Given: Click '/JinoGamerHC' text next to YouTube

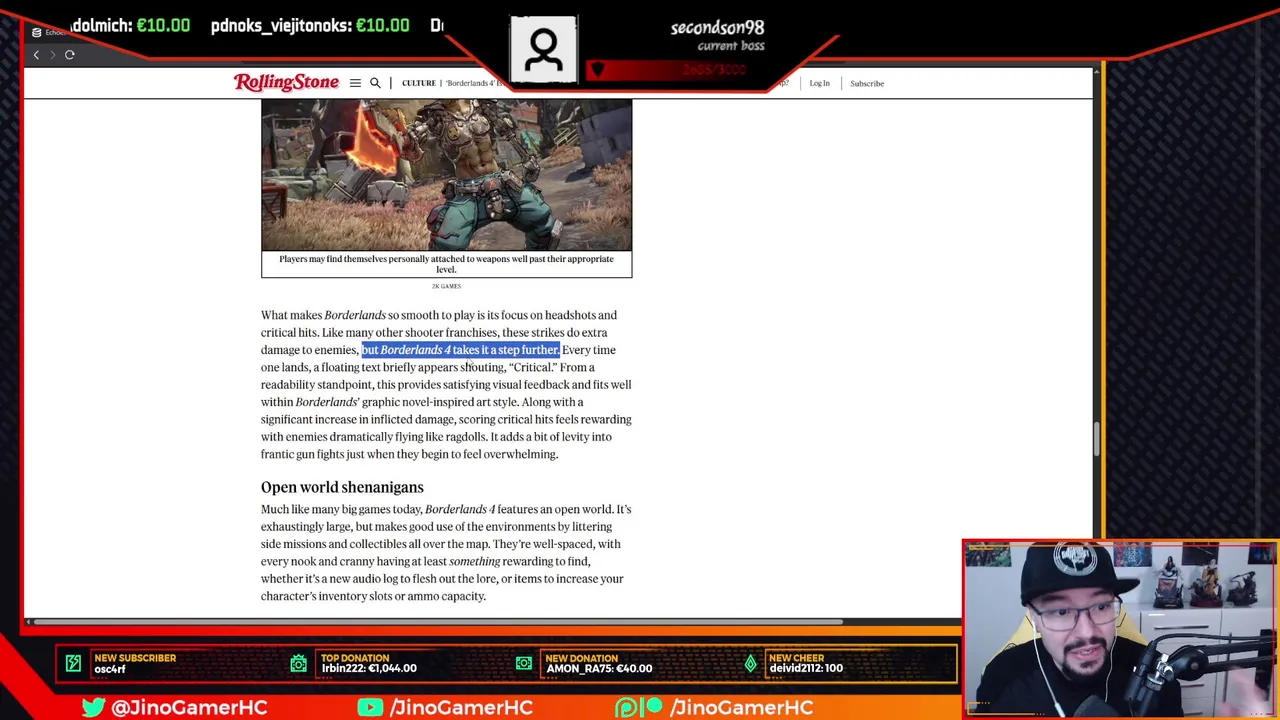Looking at the screenshot, I should point(461,707).
